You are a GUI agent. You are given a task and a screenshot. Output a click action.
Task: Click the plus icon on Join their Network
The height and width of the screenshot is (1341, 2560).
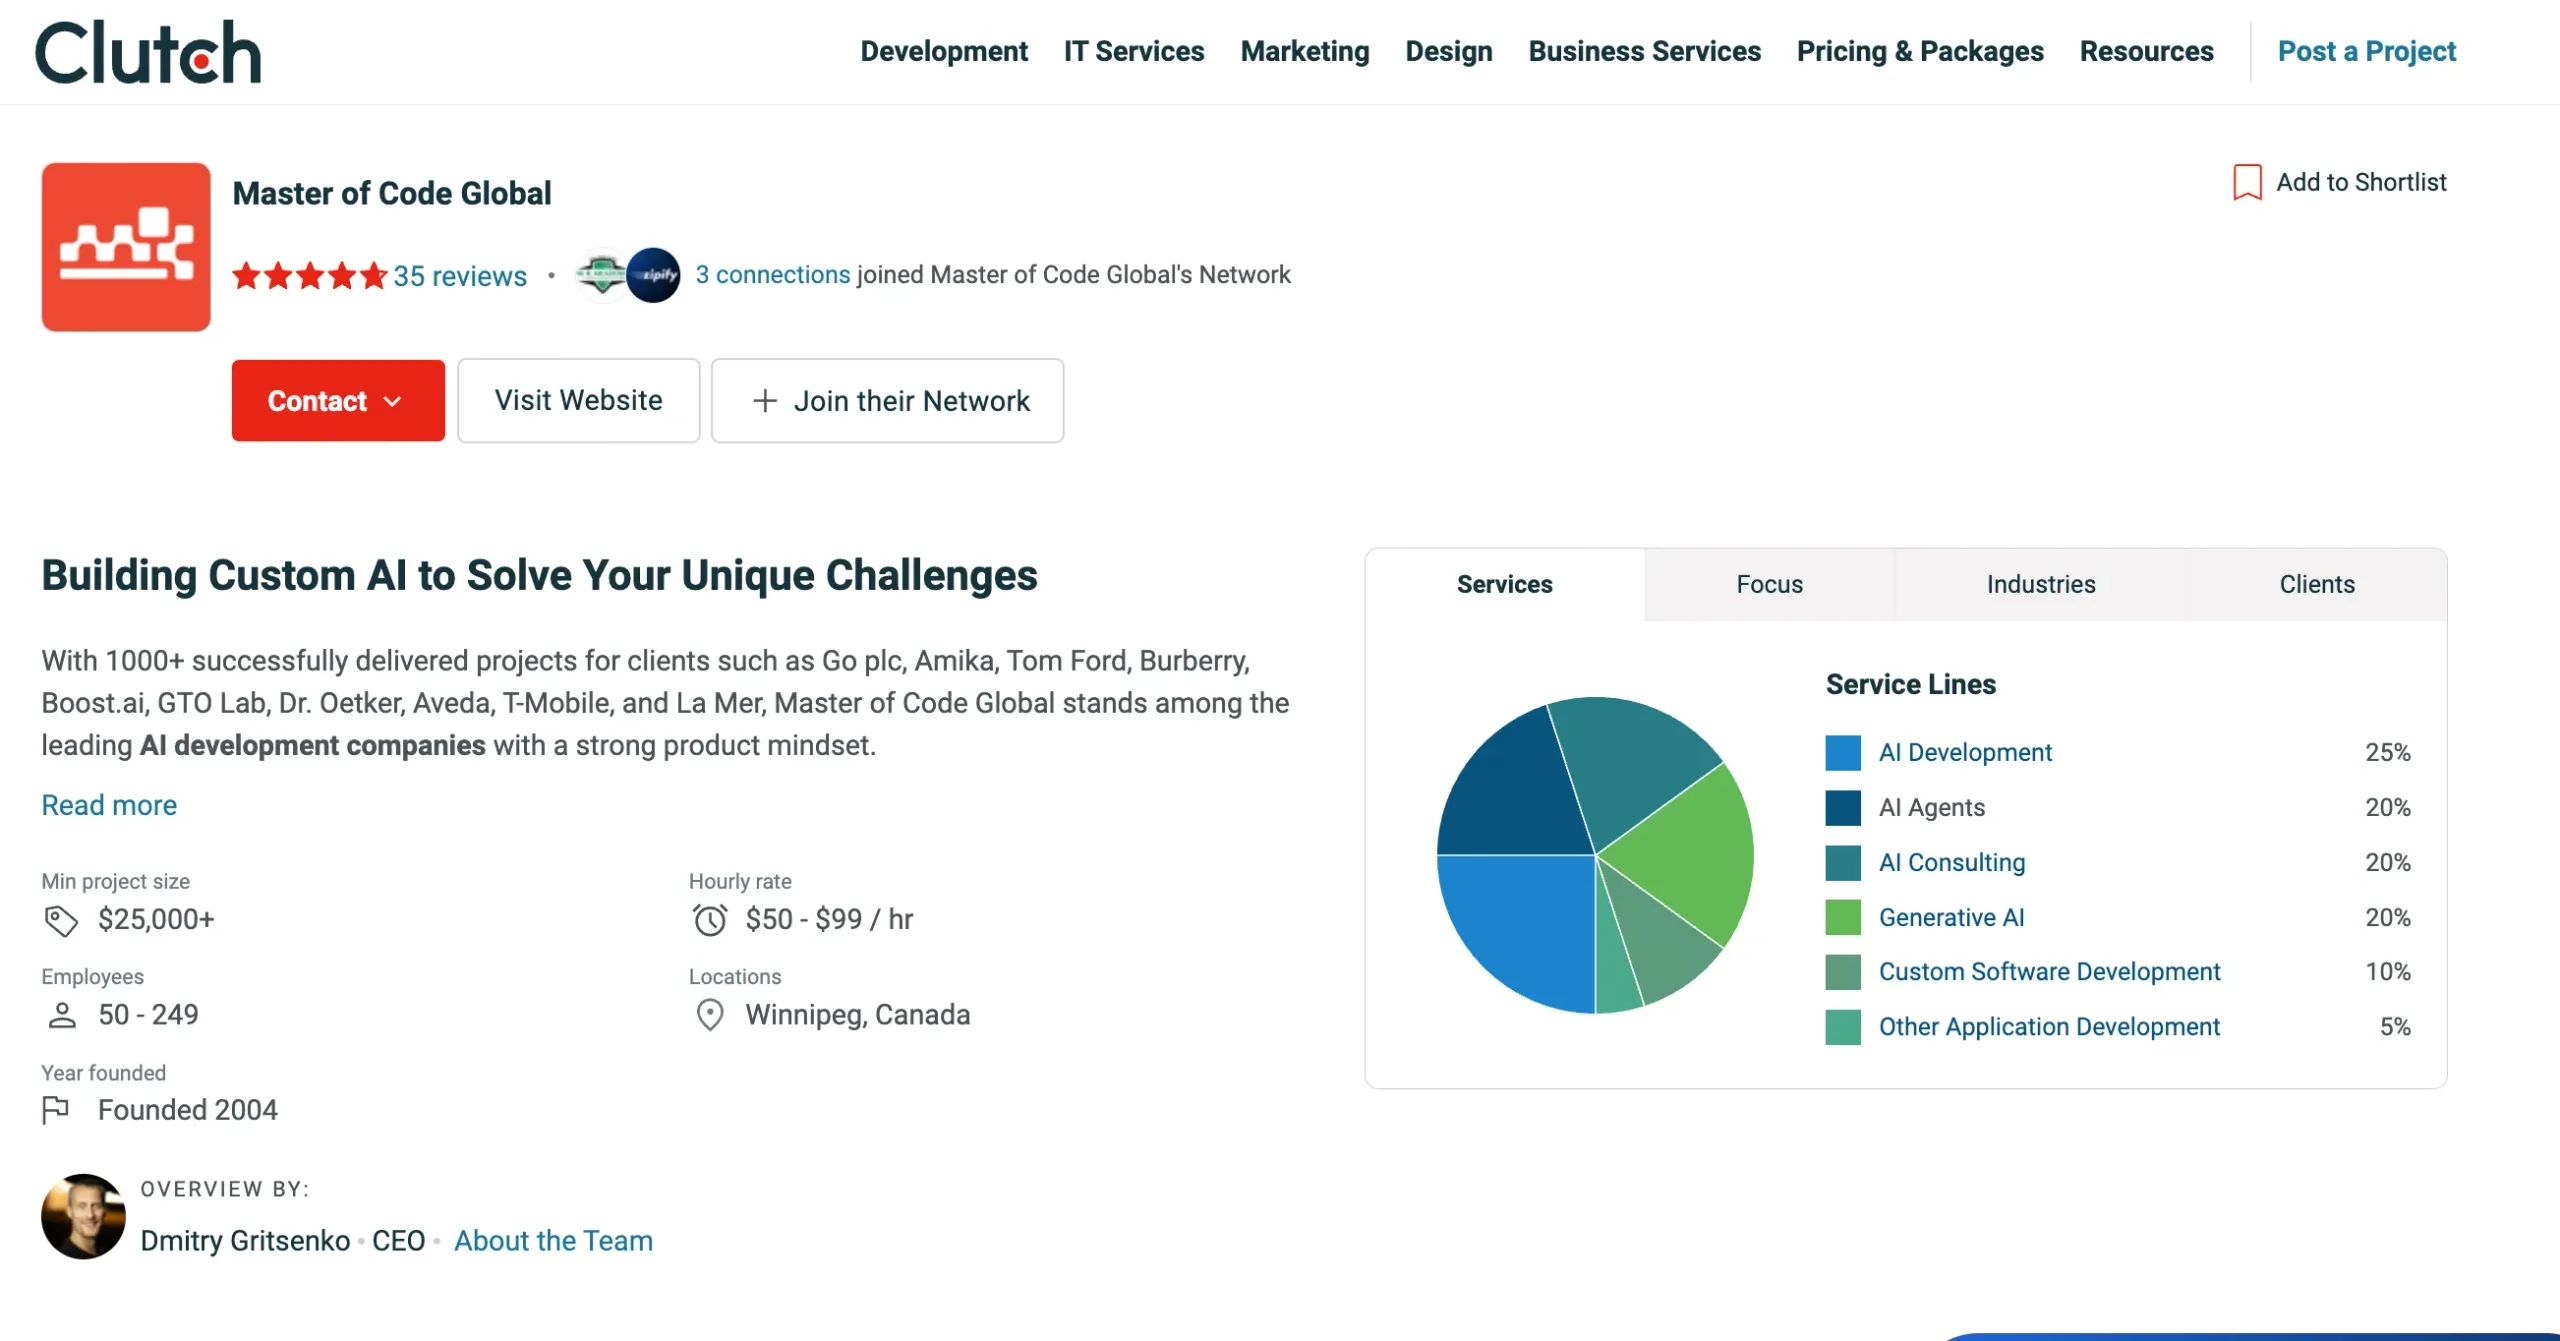pyautogui.click(x=766, y=400)
